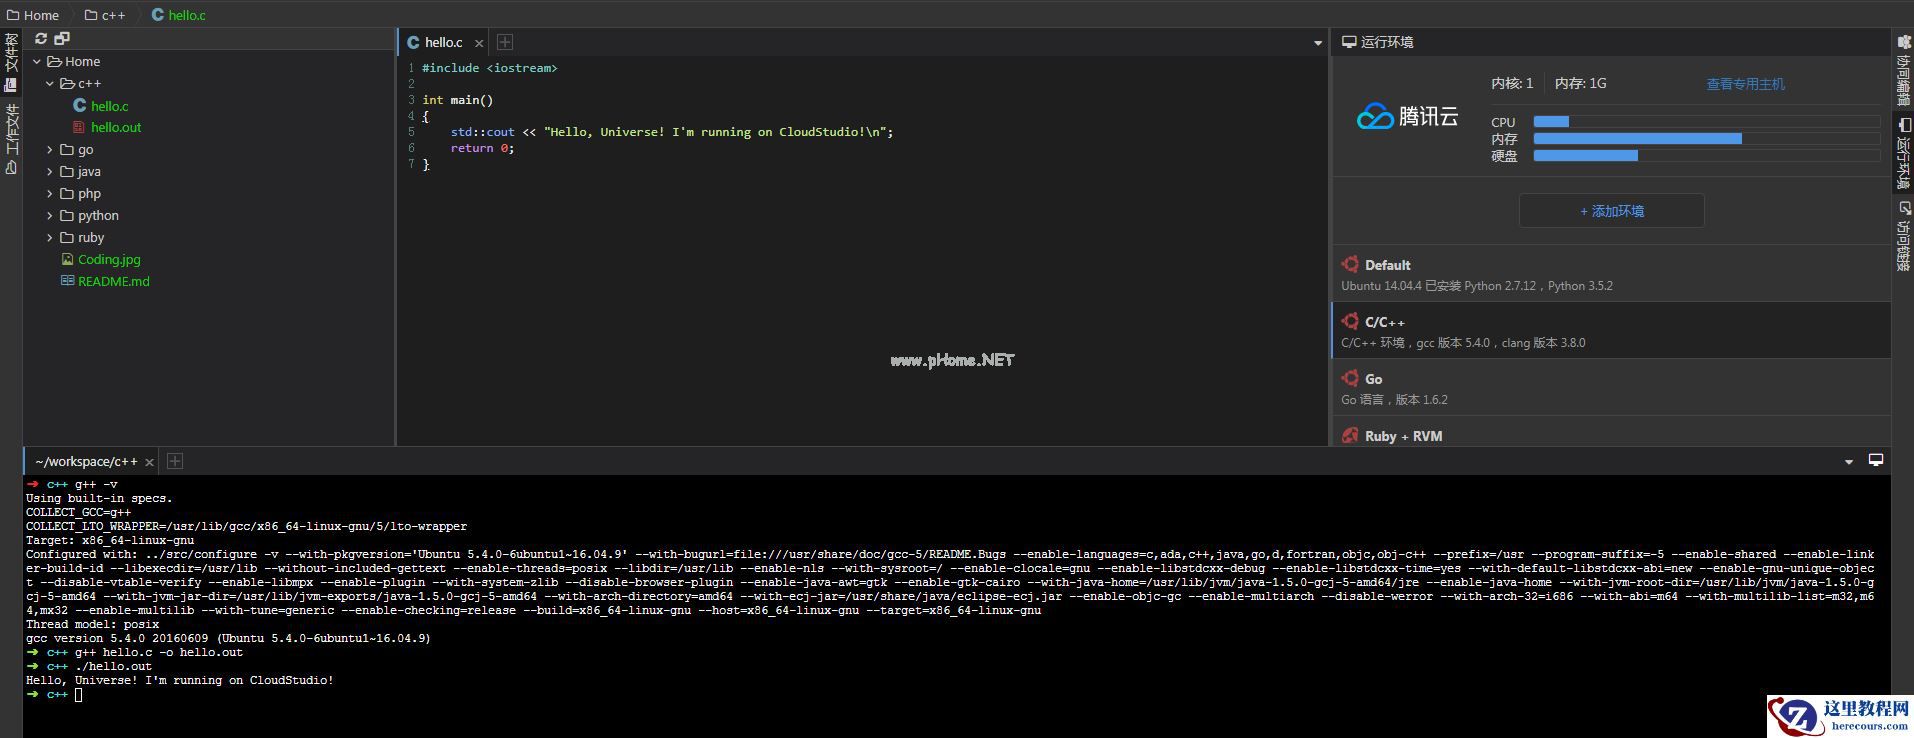The width and height of the screenshot is (1914, 738).
Task: Switch to the hello.c editor tab
Action: [x=443, y=42]
